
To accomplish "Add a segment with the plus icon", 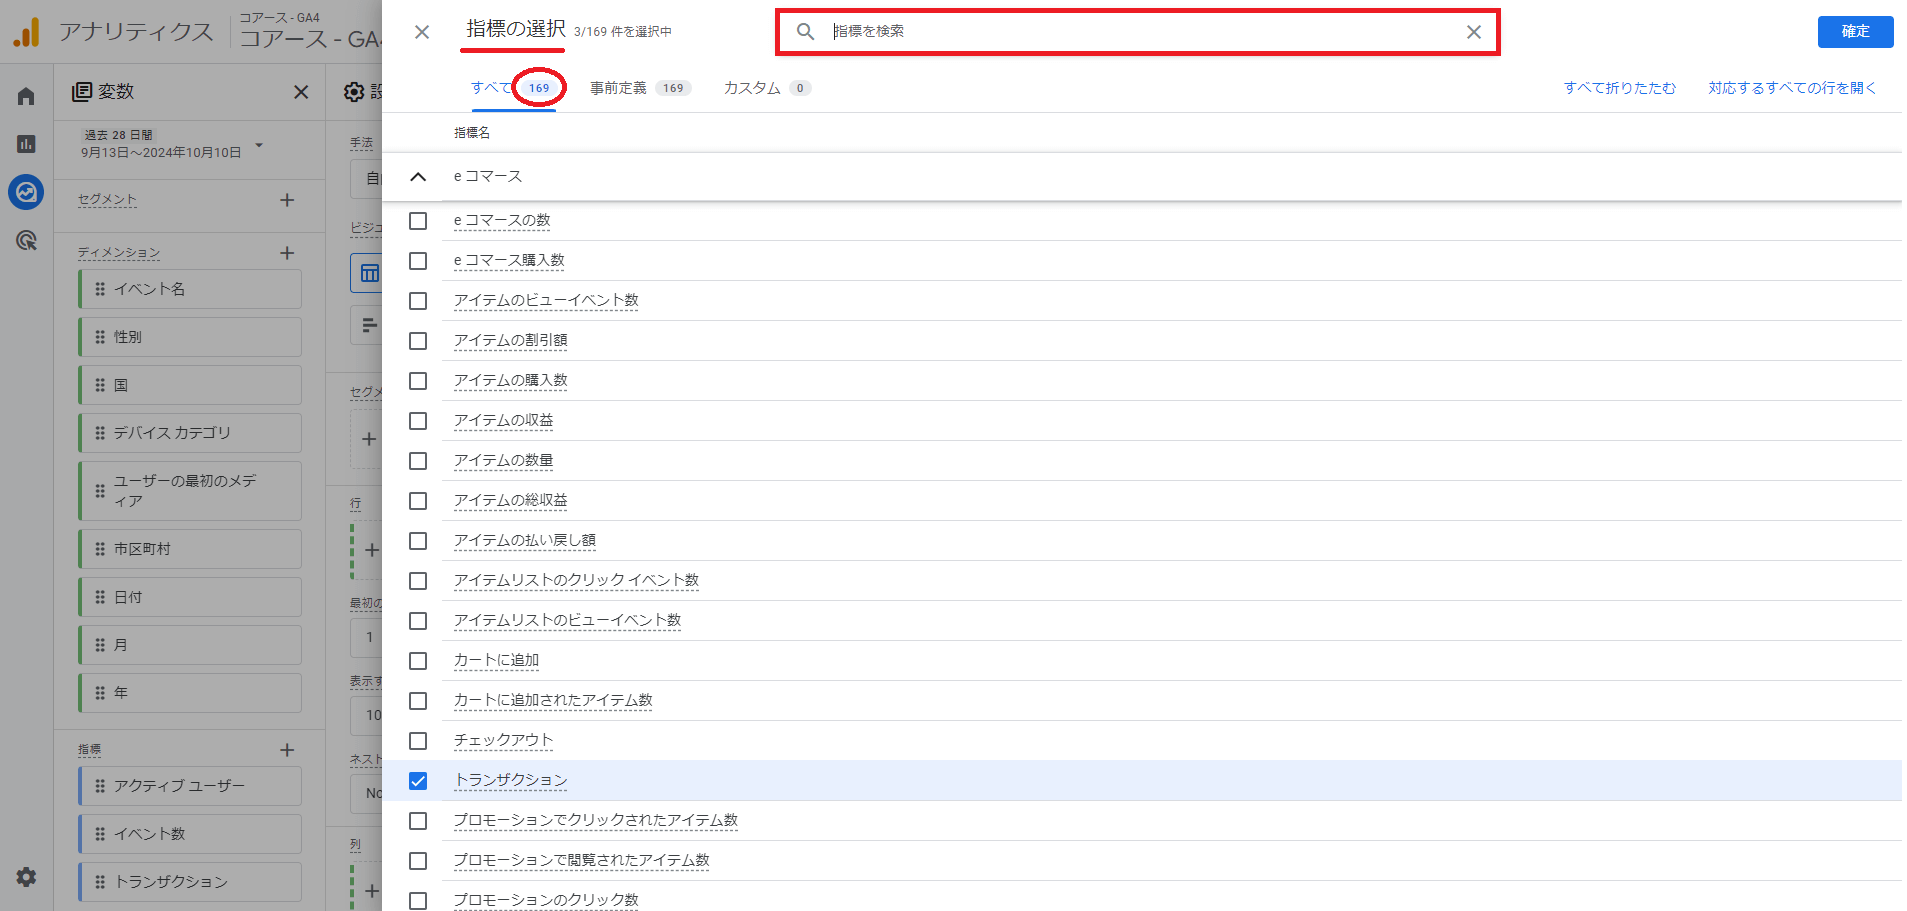I will click(x=287, y=200).
